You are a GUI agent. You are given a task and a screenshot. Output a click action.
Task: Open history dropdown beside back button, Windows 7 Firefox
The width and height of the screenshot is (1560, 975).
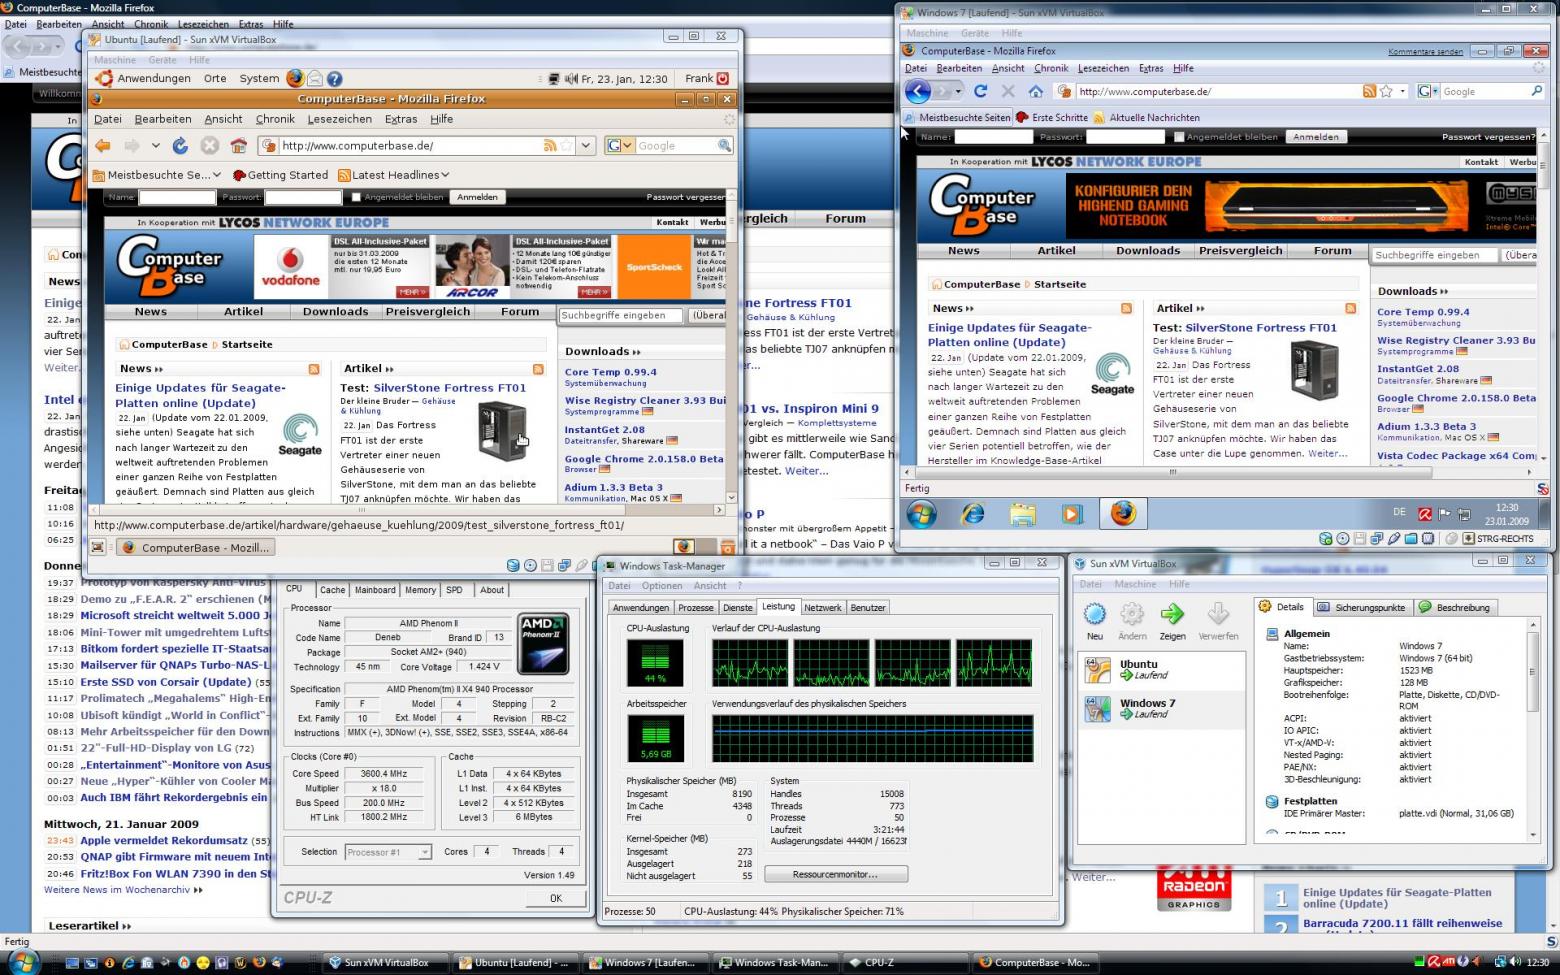coord(958,91)
